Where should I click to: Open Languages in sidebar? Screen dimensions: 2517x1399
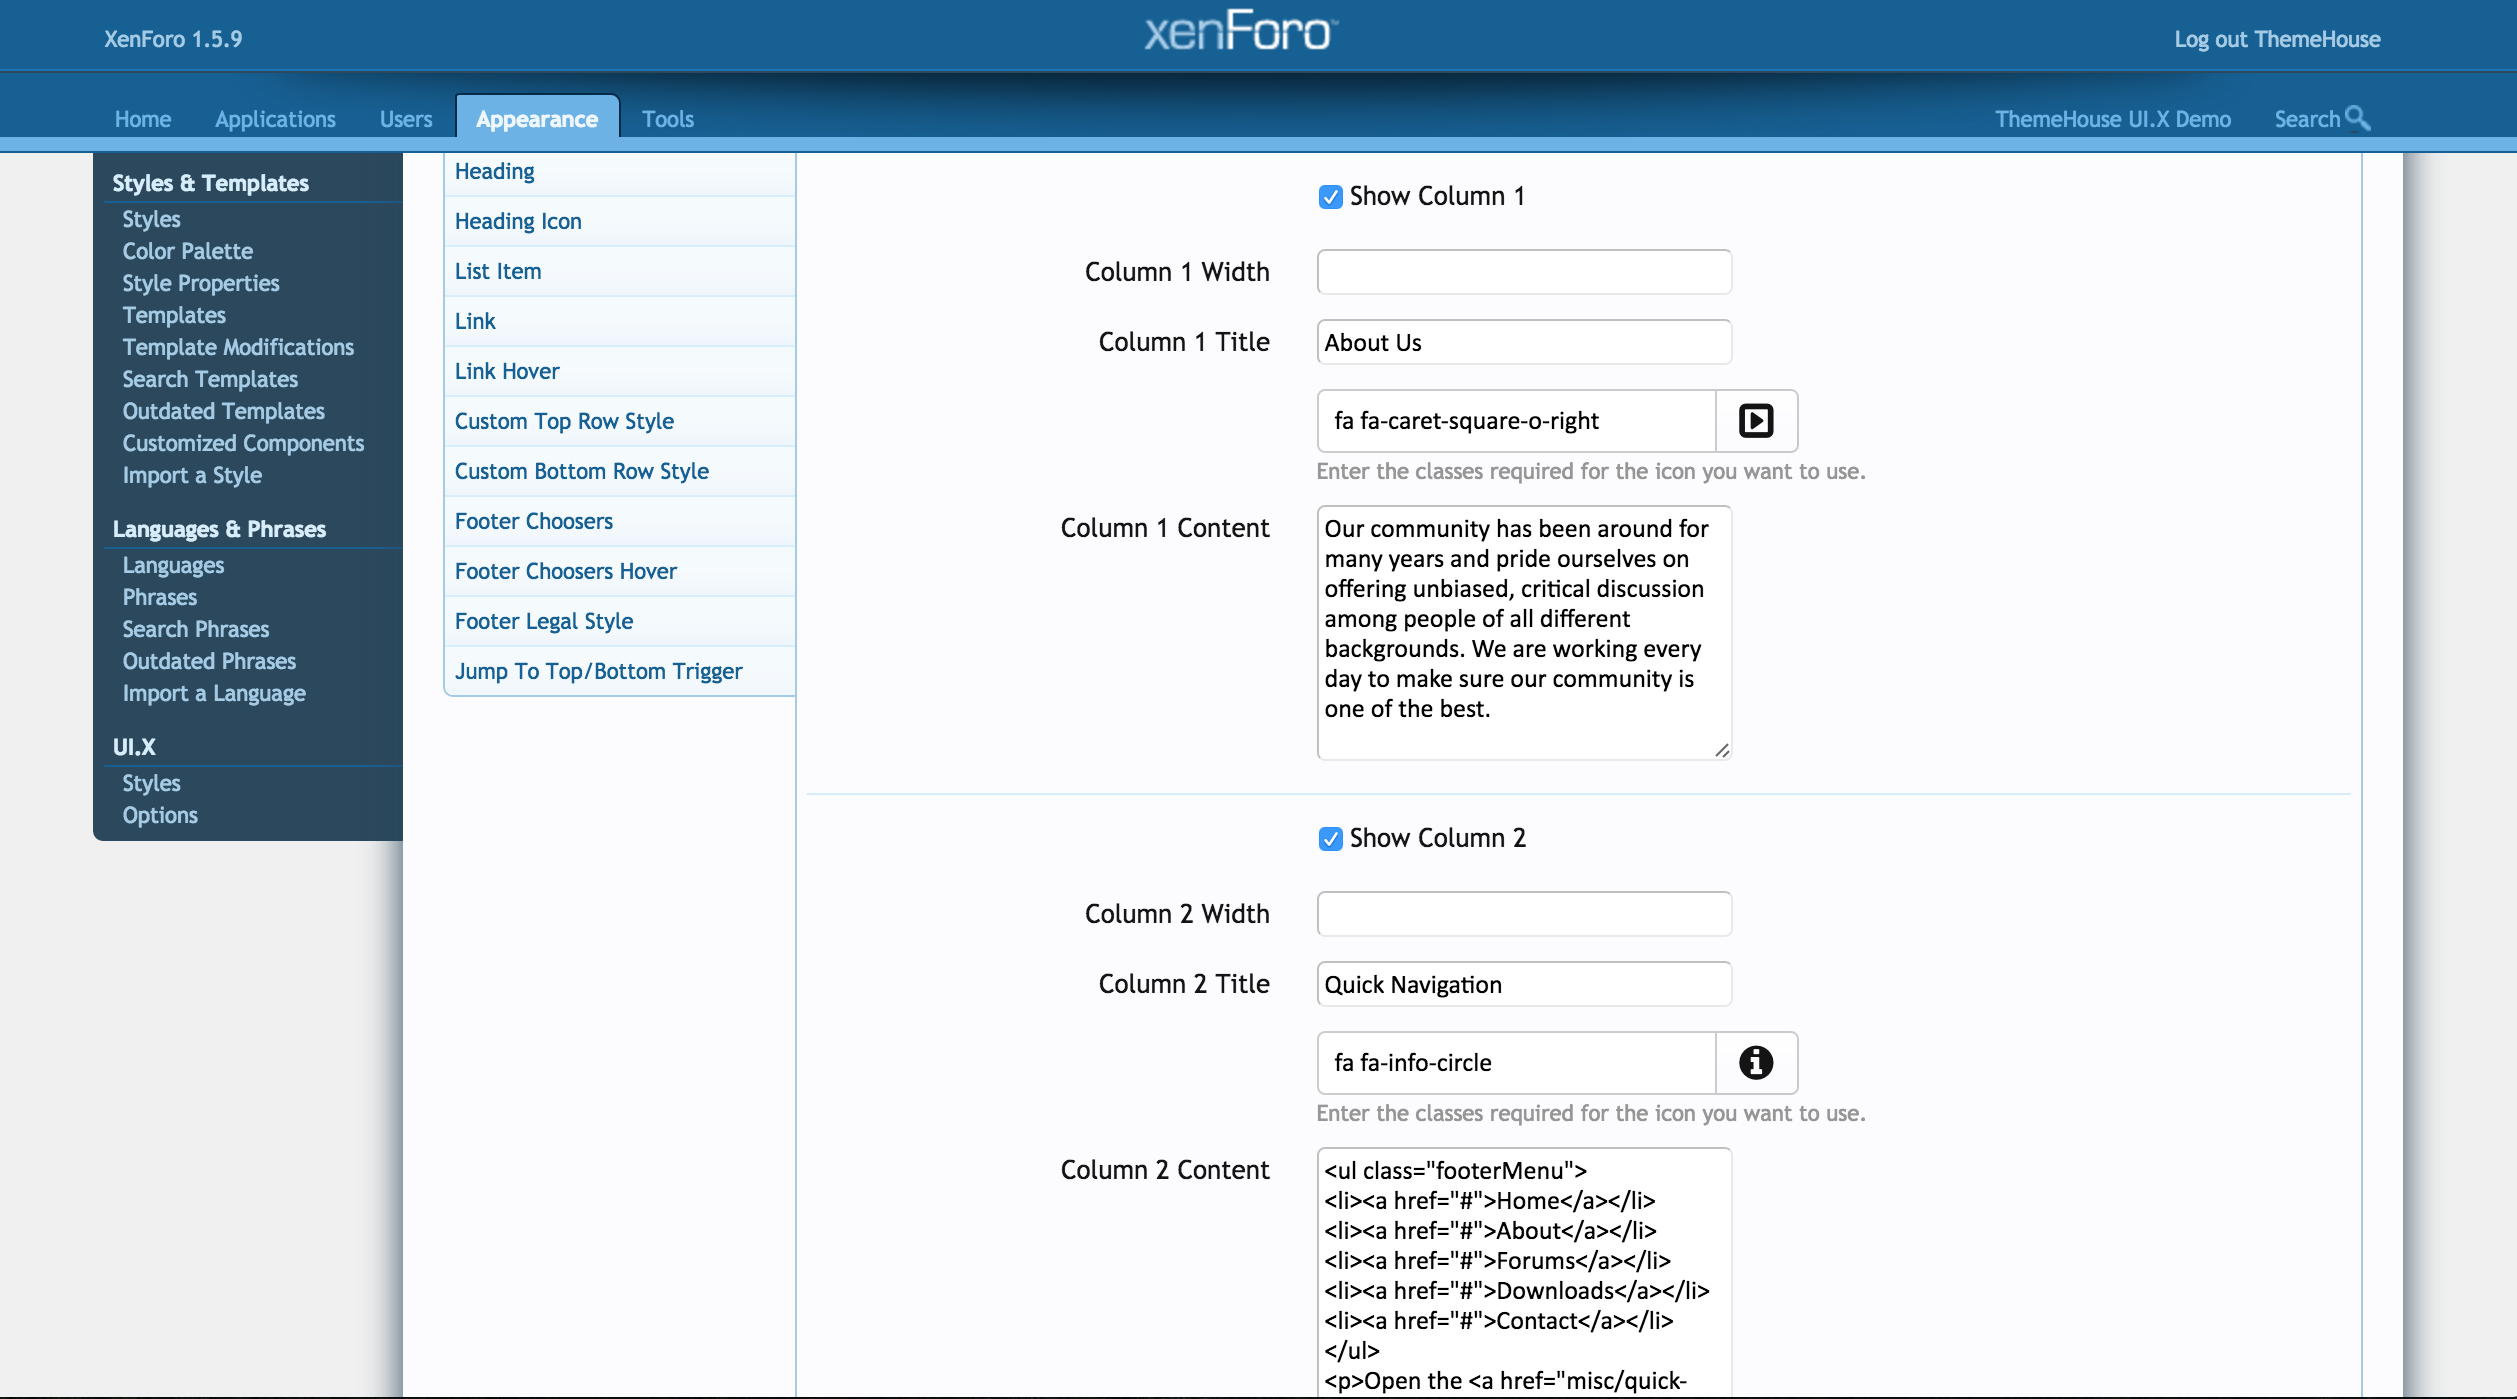(173, 565)
